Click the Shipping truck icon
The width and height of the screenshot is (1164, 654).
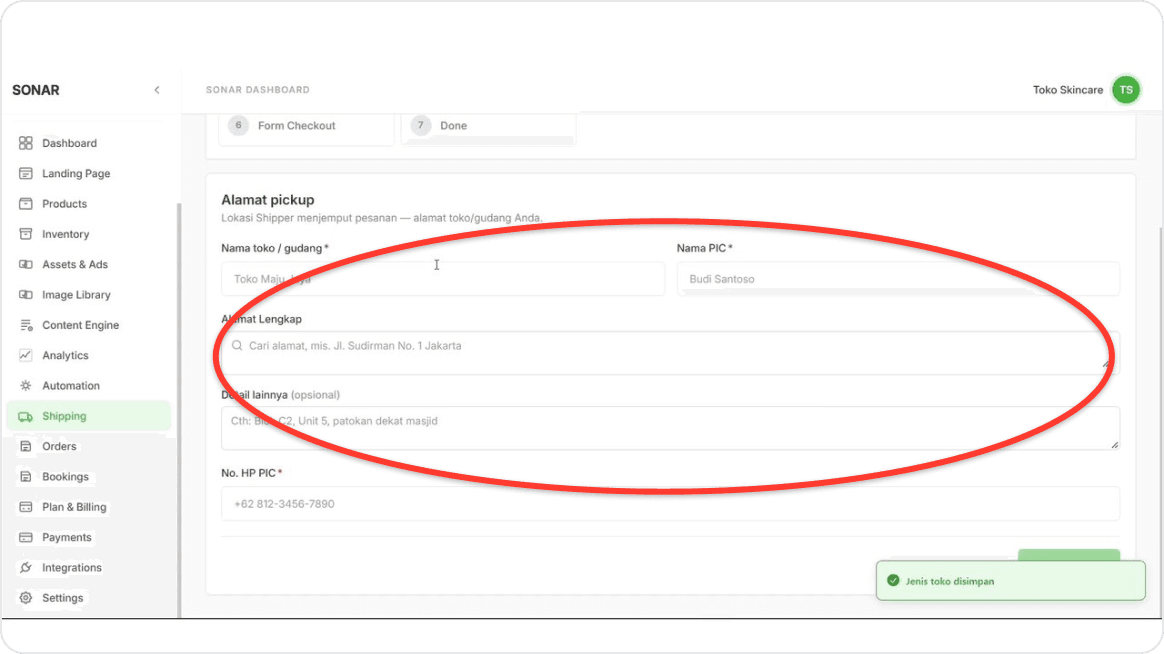pyautogui.click(x=26, y=416)
